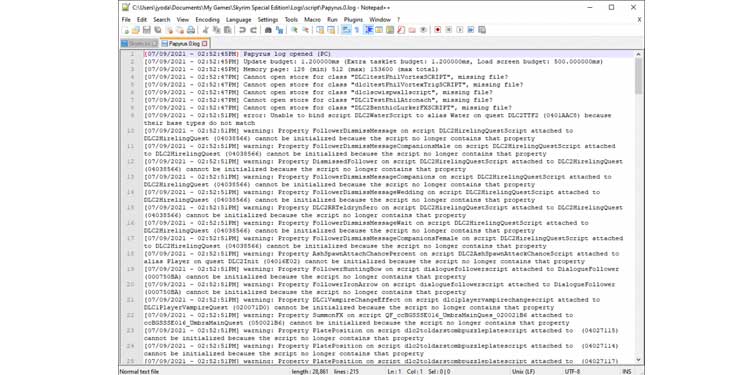Screen dimensions: 750x375
Task: Play back recorded macro icon
Action: click(x=460, y=30)
